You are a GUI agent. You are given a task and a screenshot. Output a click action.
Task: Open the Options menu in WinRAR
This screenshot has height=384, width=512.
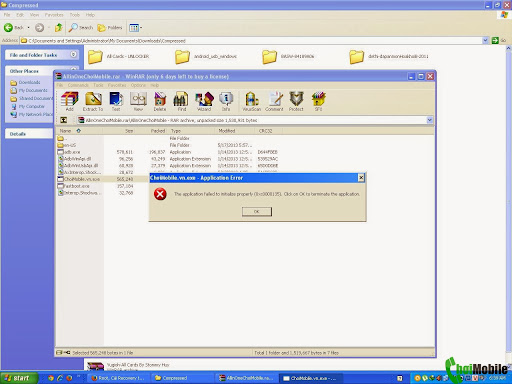(x=138, y=85)
